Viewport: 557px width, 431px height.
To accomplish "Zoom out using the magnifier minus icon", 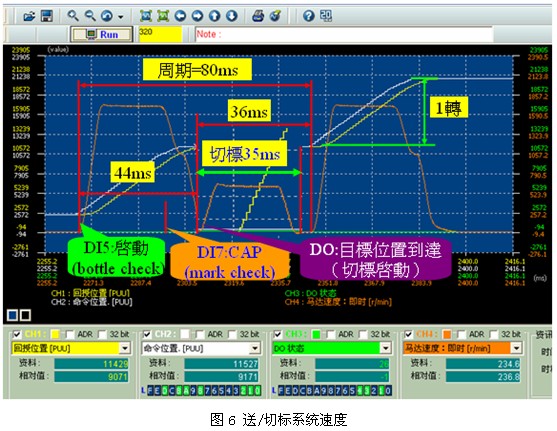I will click(90, 16).
